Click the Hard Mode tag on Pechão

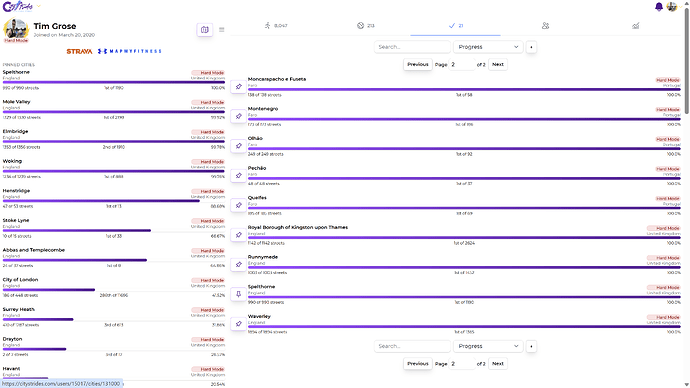coord(668,169)
